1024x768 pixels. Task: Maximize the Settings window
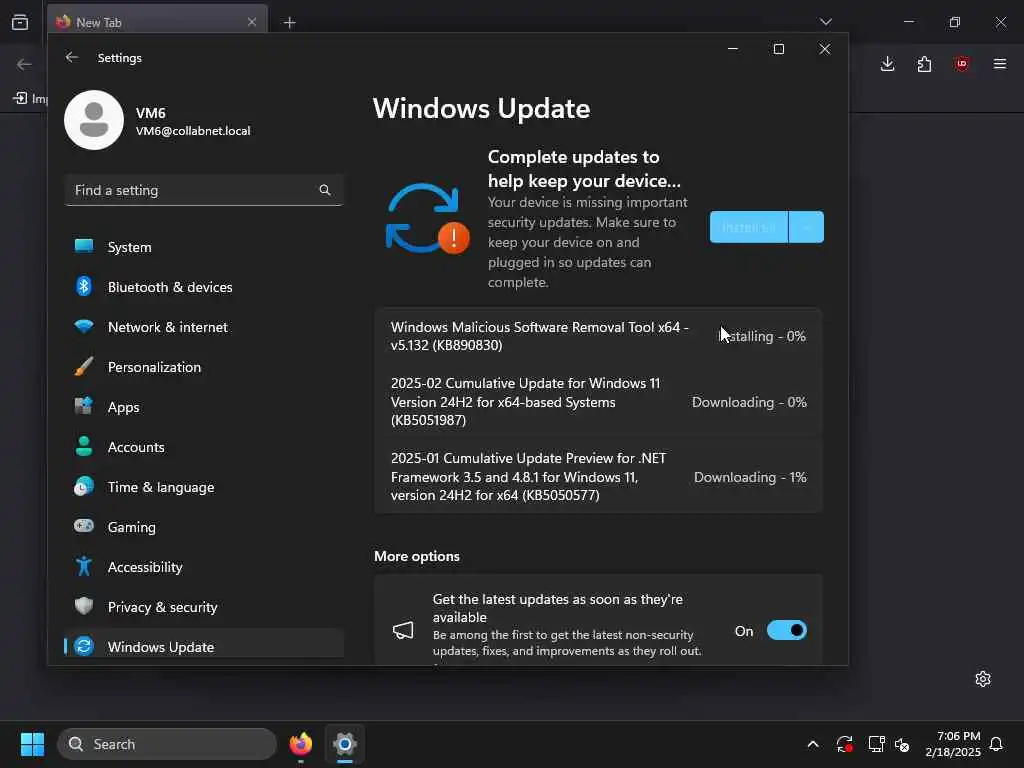point(778,49)
